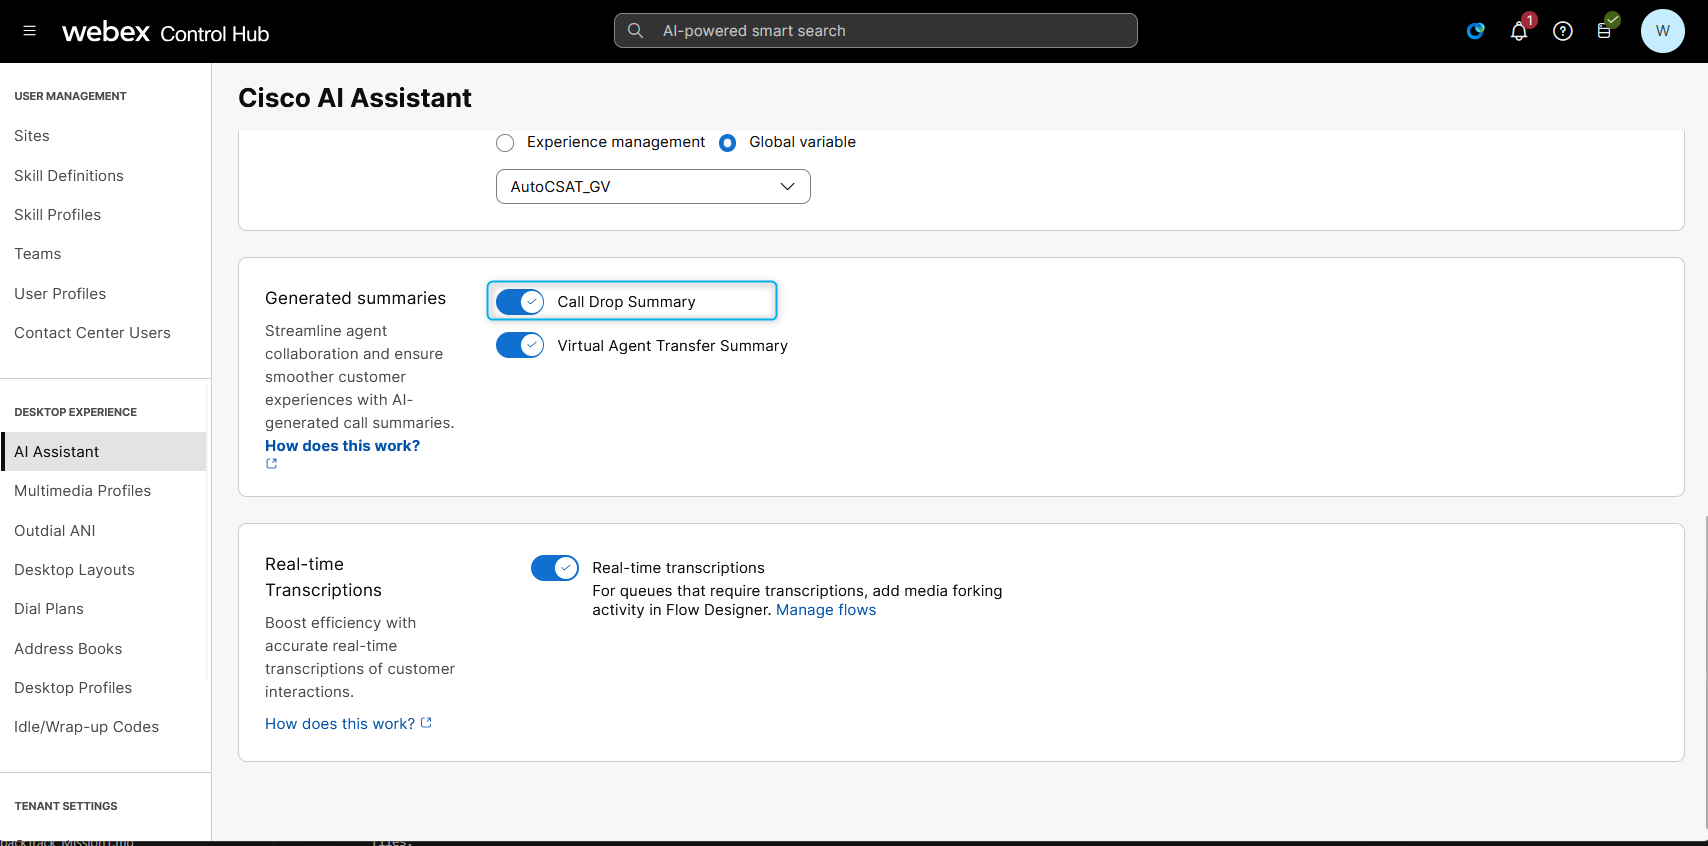Expand the AutoCSAT_GV dropdown
1708x846 pixels.
653,187
